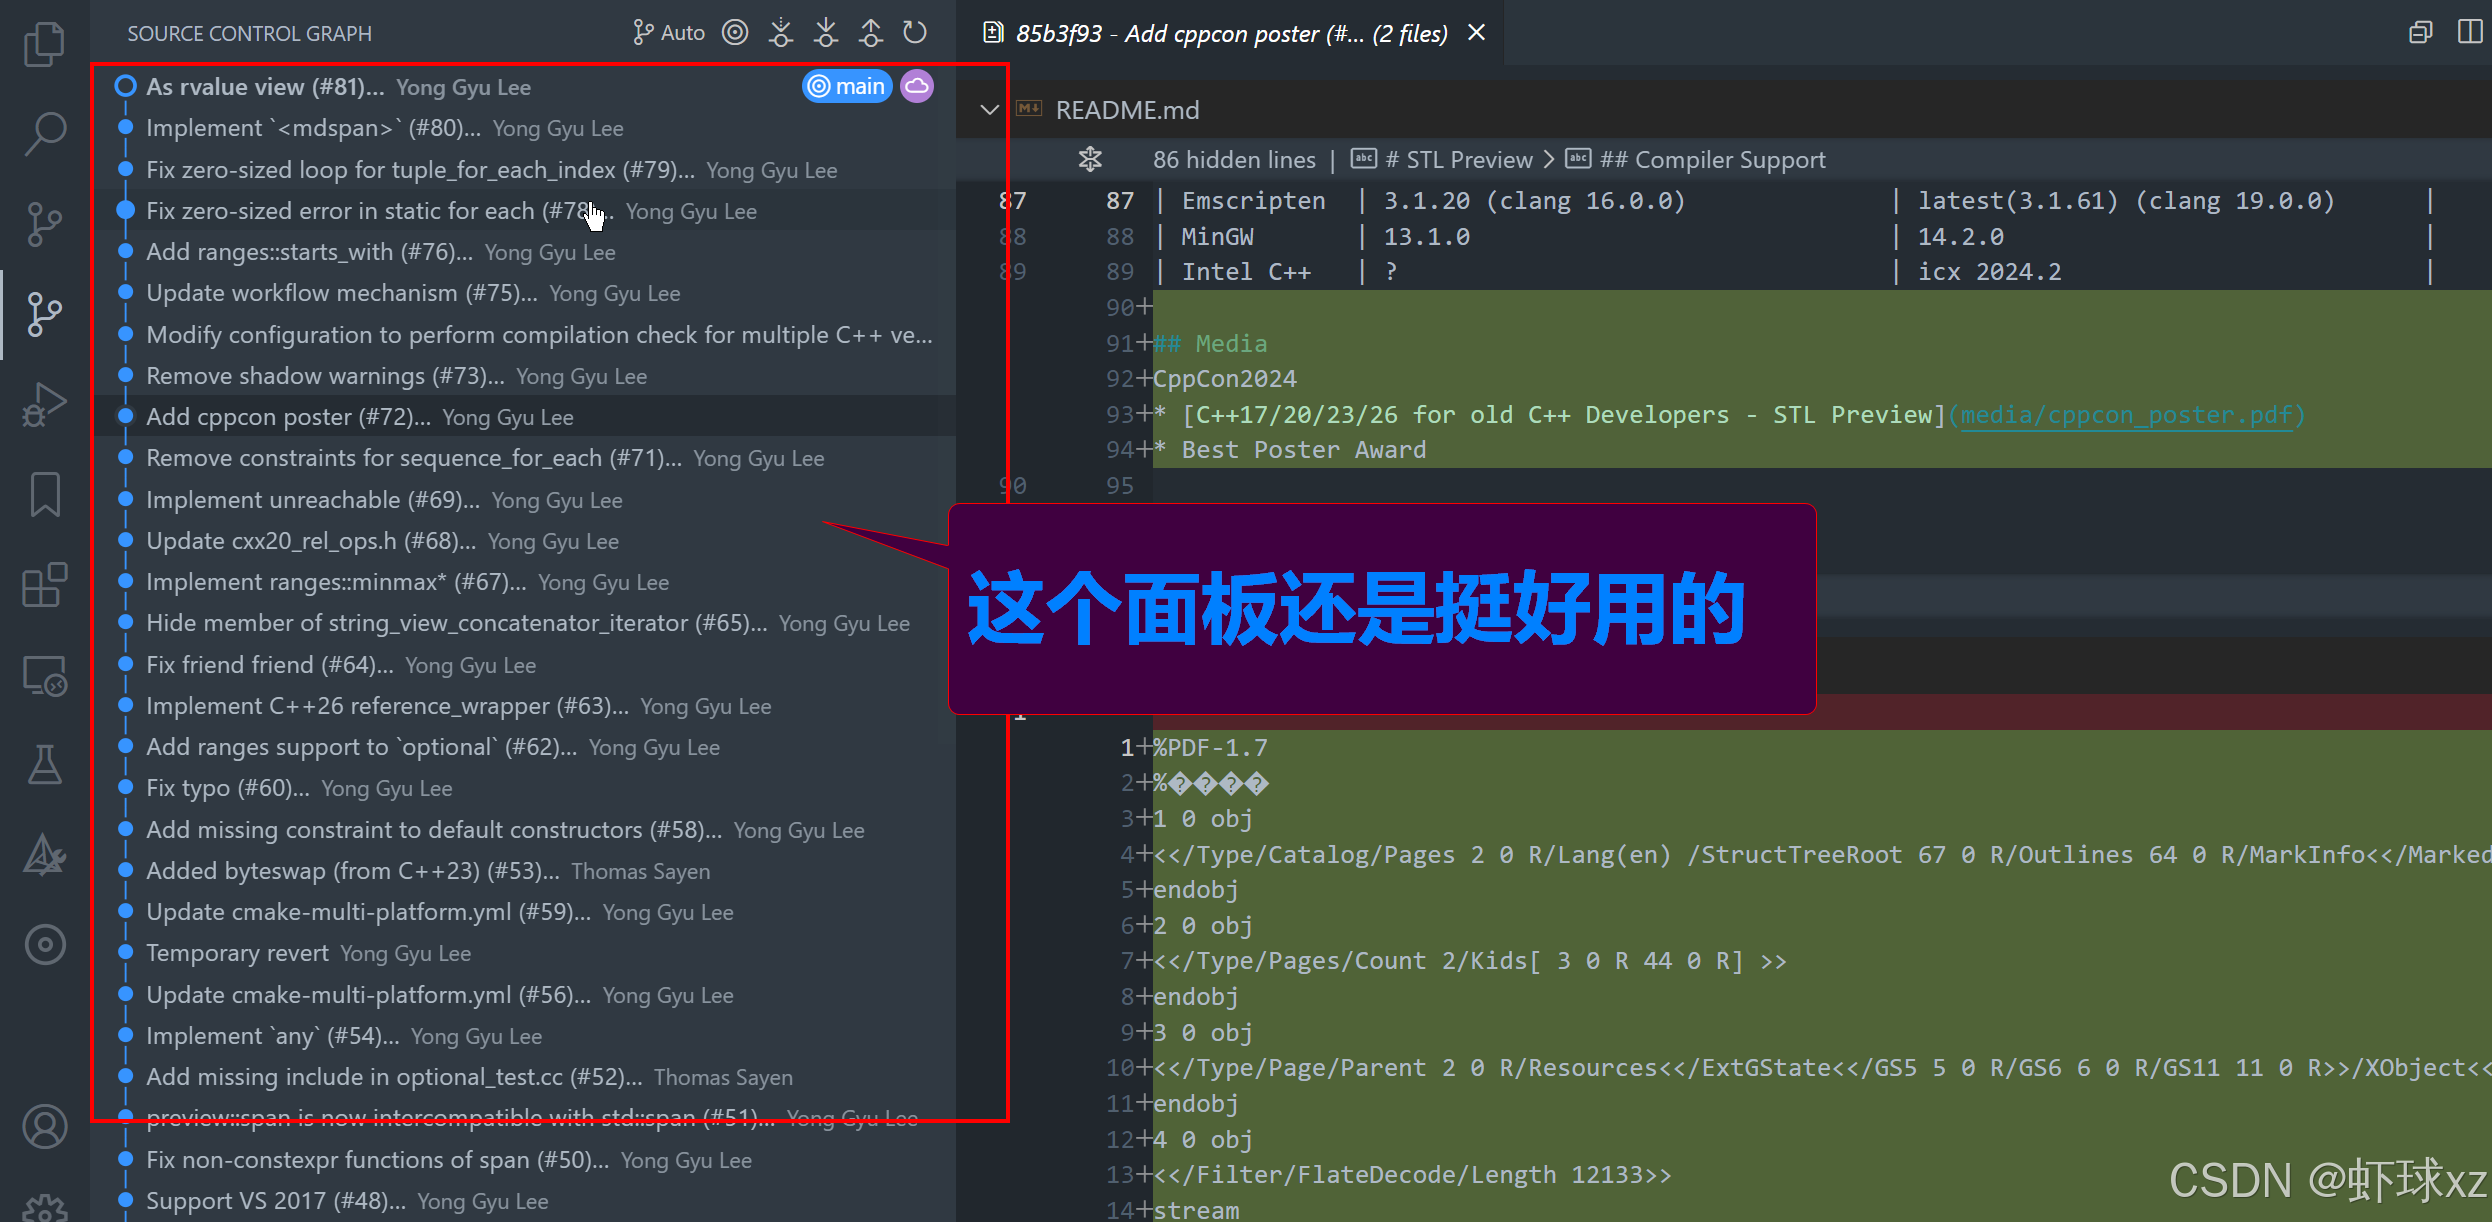Click the purple cloud remote badge
This screenshot has width=2492, height=1222.
click(916, 87)
